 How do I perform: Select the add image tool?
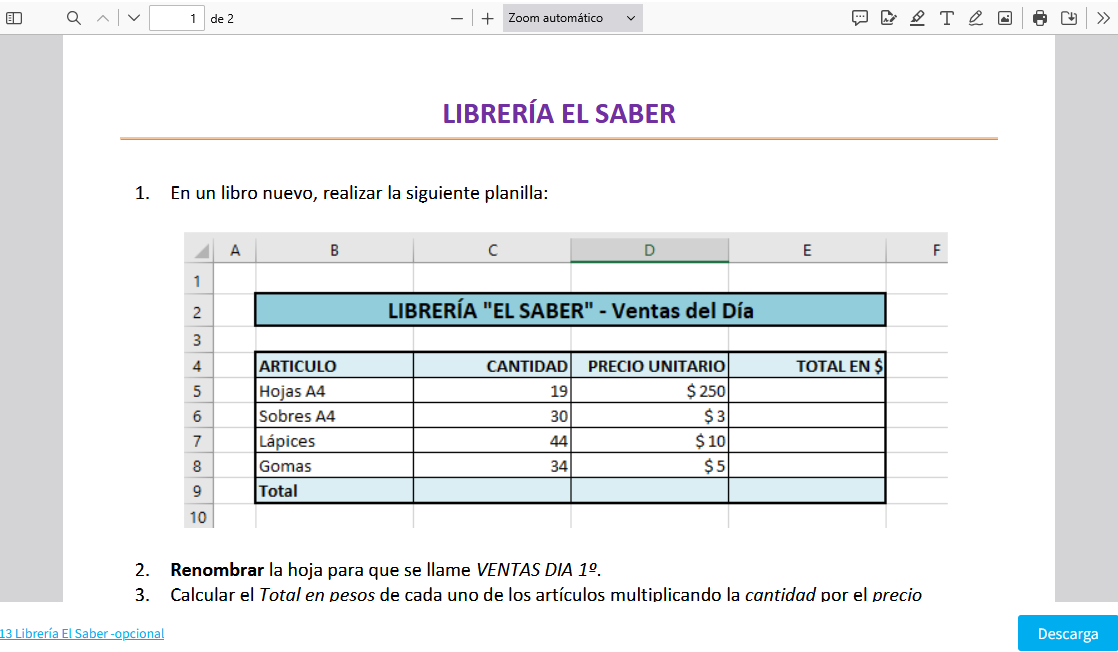tap(1004, 18)
